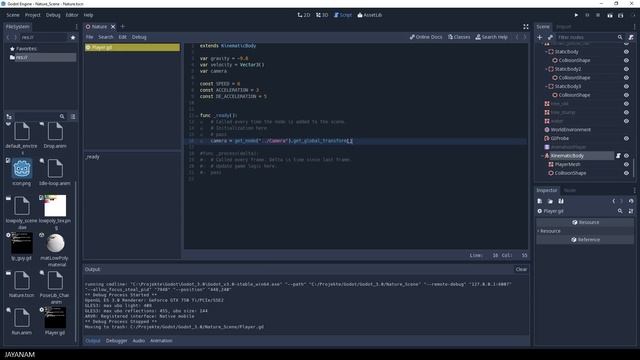Select the PlayerMesh node
640x360 pixels.
pos(567,164)
